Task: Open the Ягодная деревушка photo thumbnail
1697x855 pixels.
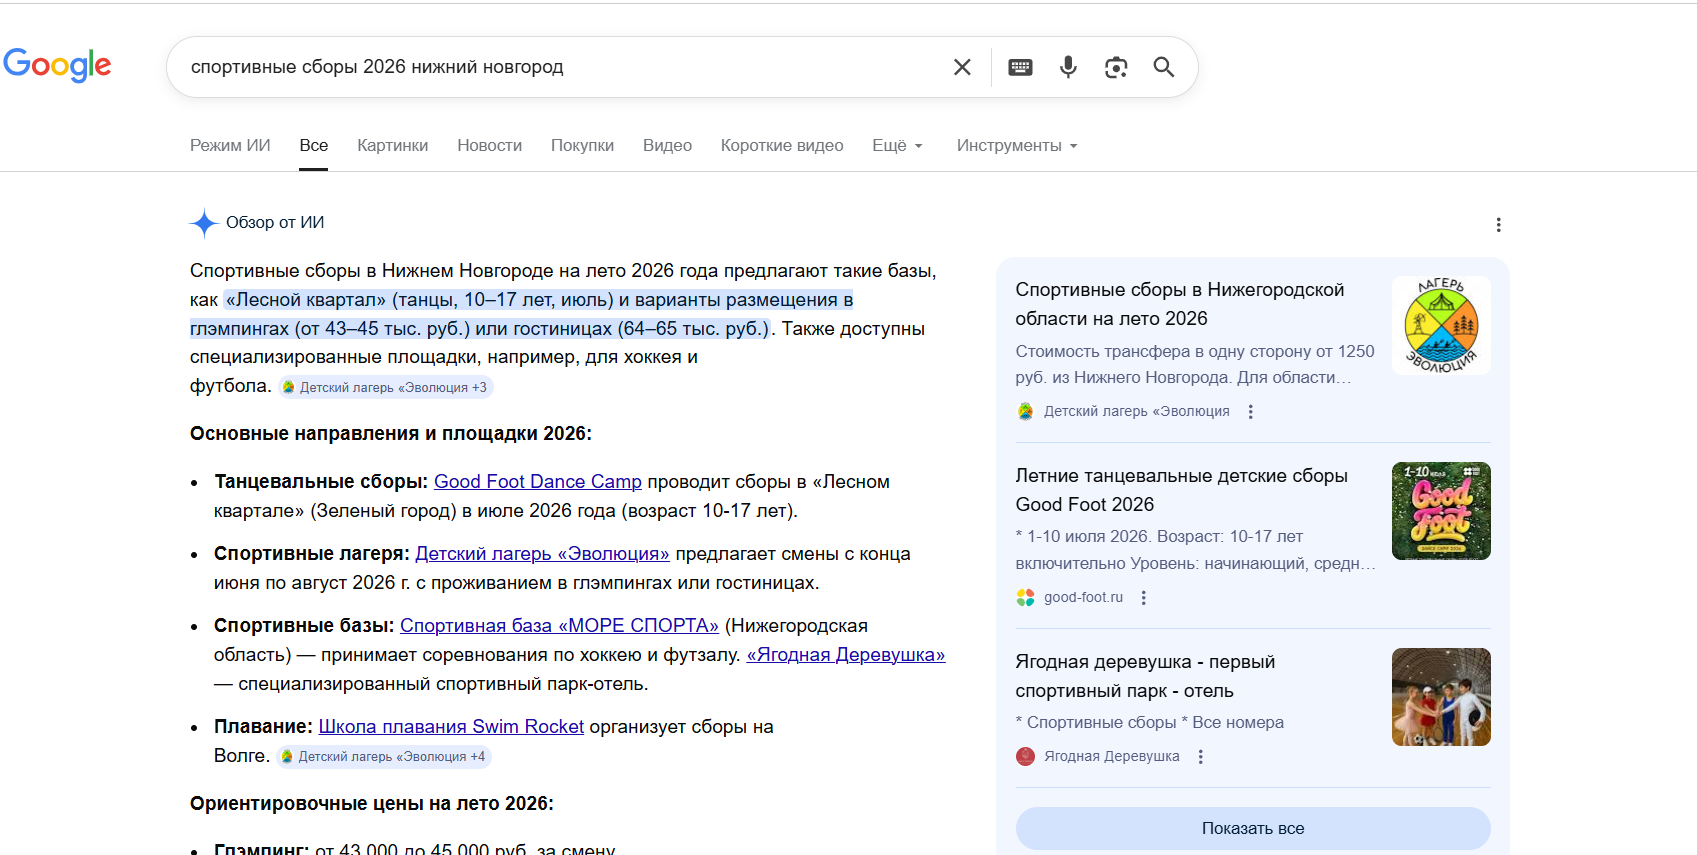Action: coord(1441,697)
